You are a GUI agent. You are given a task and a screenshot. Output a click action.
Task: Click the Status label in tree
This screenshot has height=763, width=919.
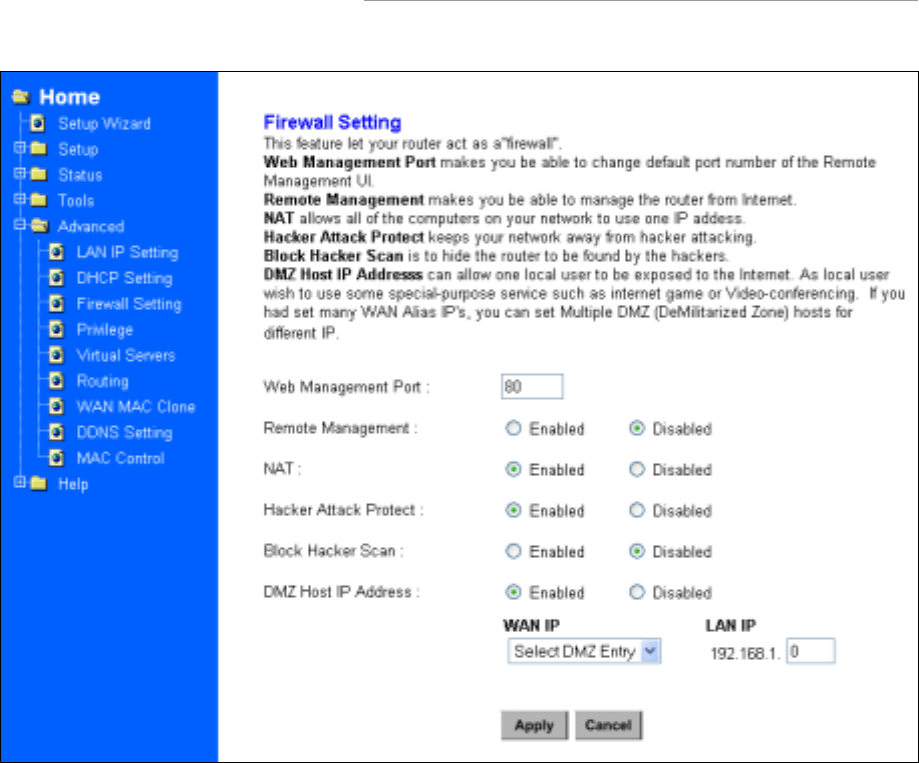tap(80, 175)
